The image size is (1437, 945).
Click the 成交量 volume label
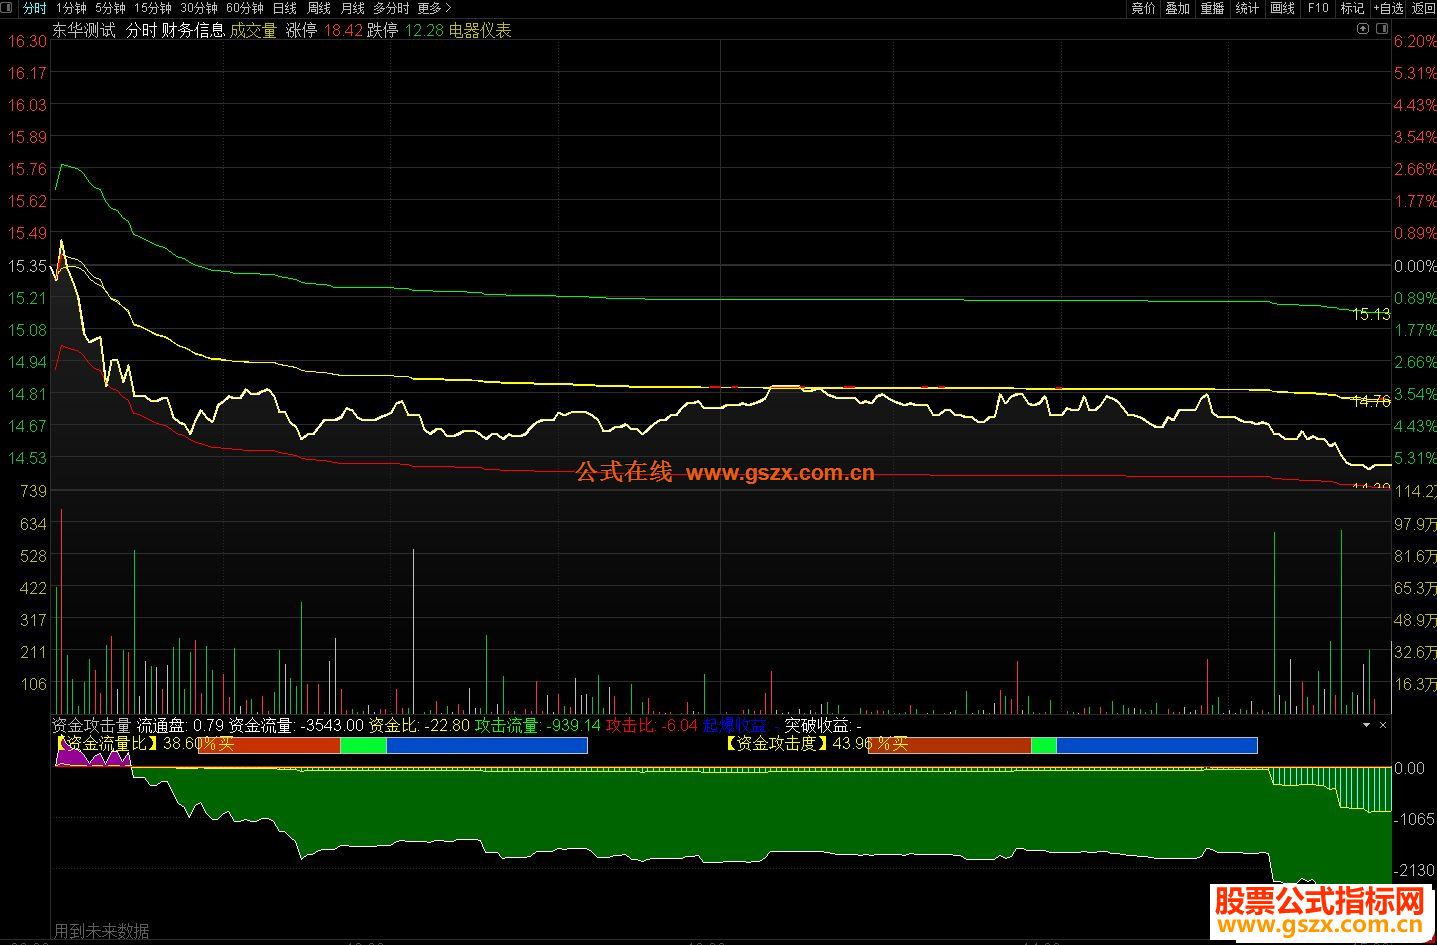(253, 30)
